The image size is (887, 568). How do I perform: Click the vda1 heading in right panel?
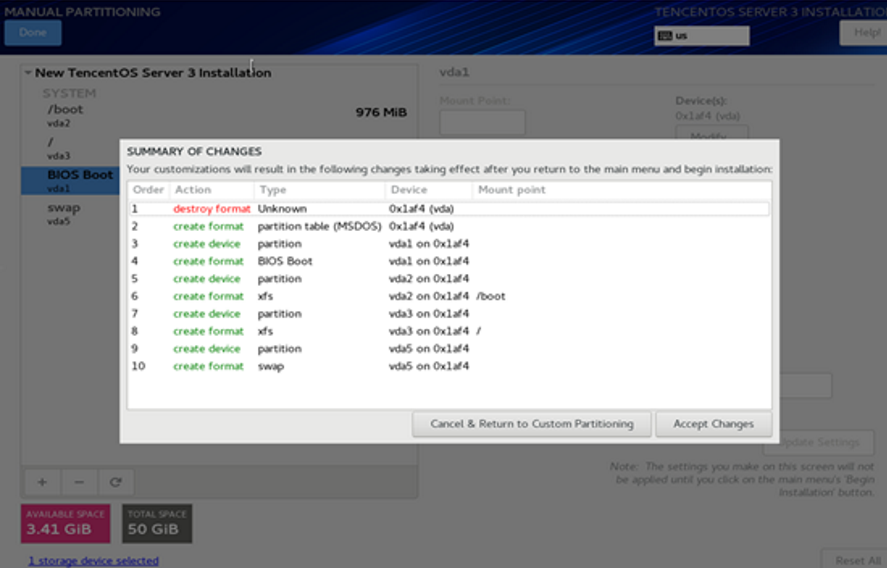point(454,72)
